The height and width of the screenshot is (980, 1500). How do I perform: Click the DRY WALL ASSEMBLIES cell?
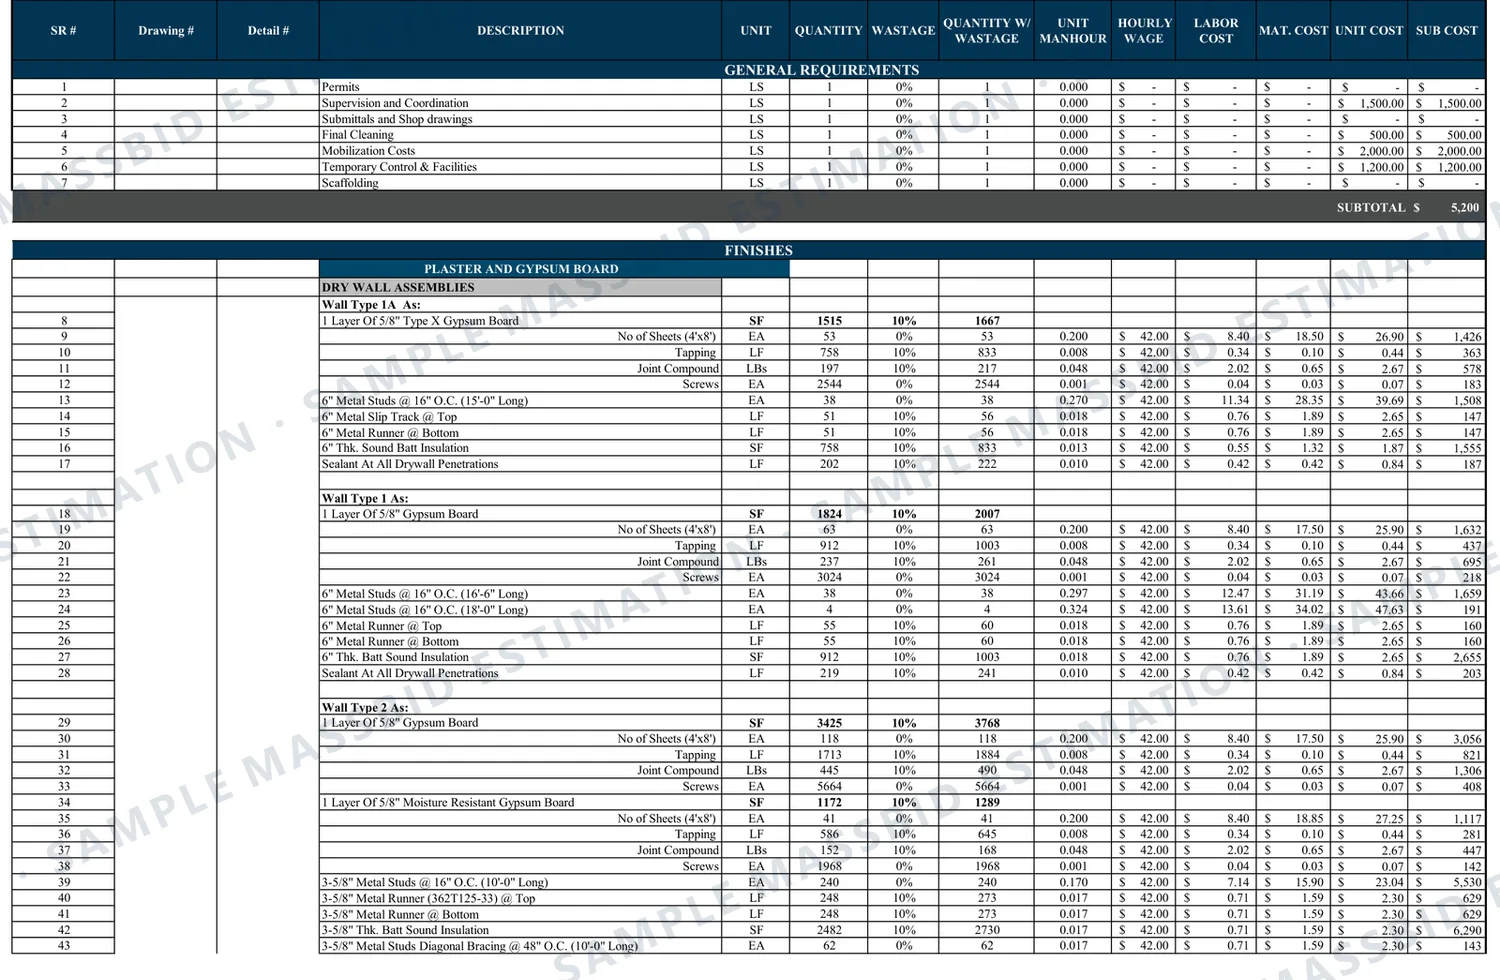click(520, 287)
